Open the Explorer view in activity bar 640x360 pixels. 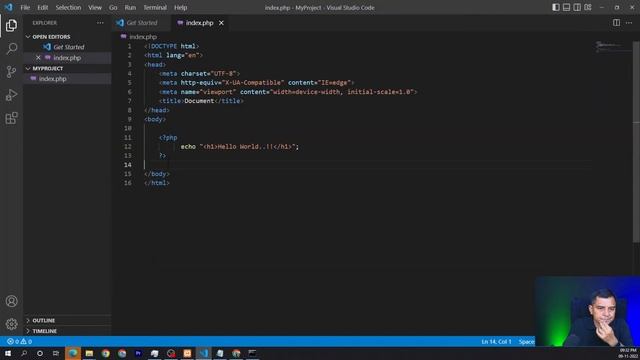click(x=11, y=25)
